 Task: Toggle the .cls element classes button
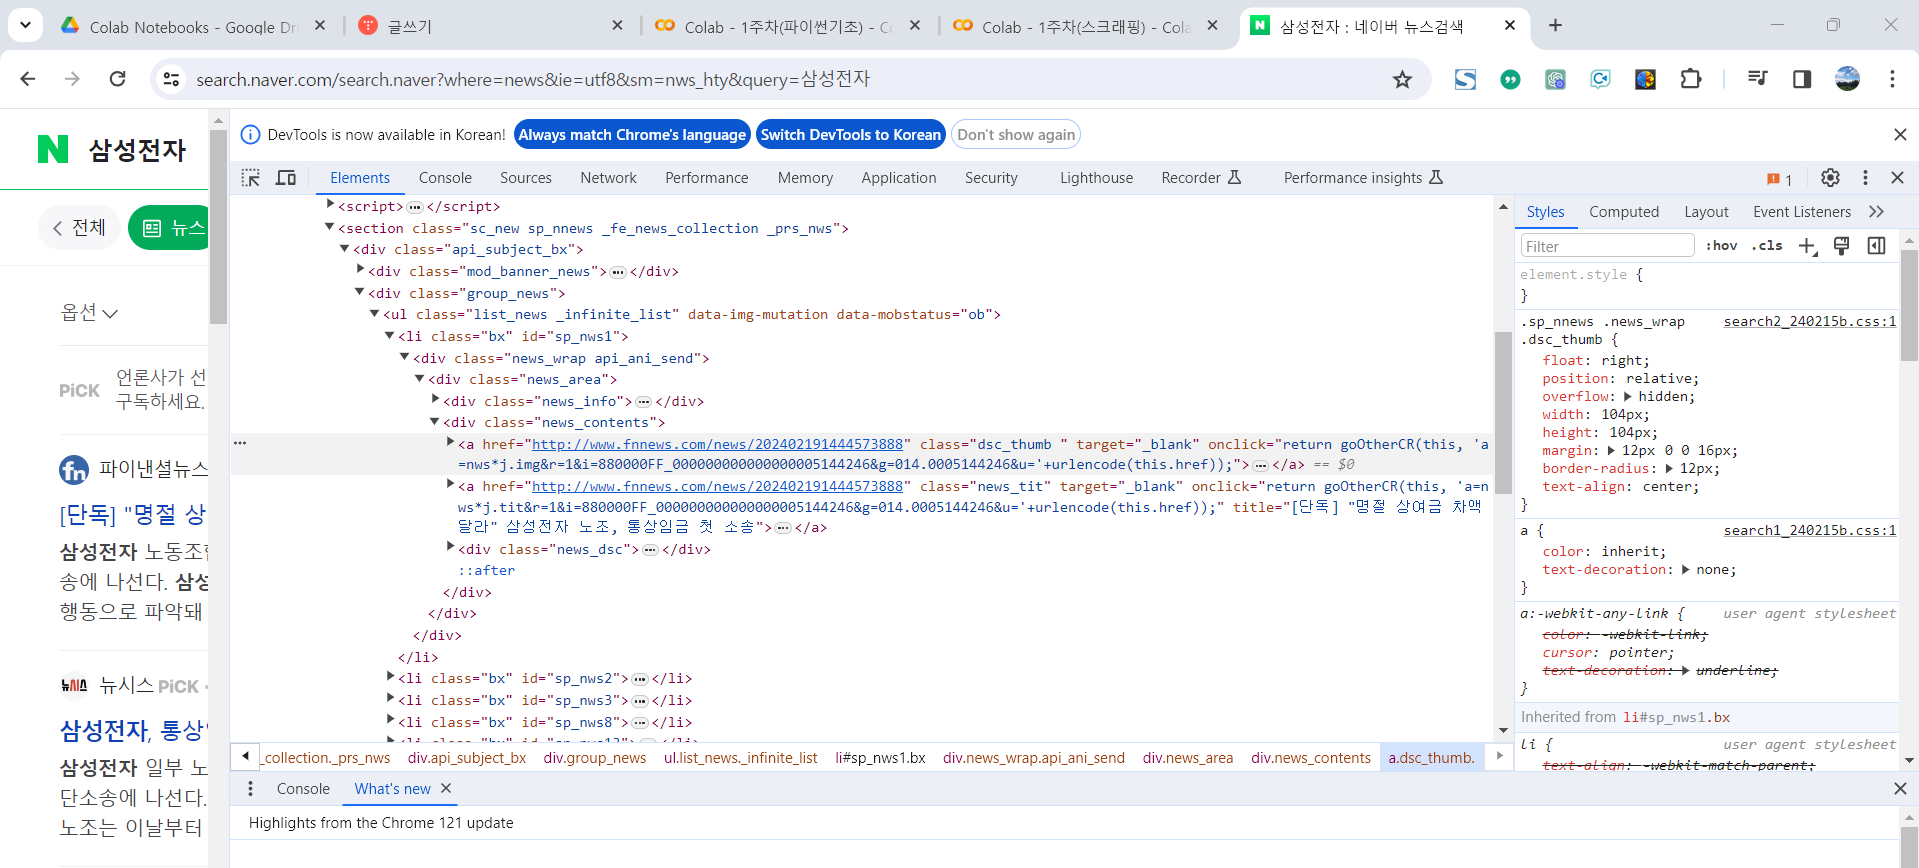(x=1767, y=246)
